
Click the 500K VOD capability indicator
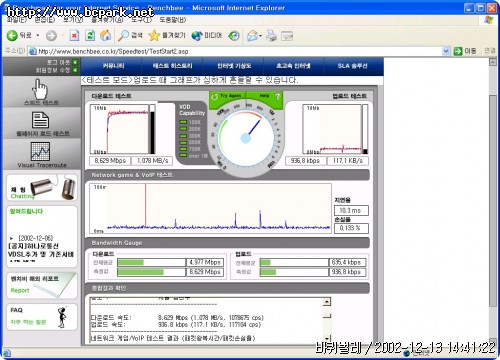190,142
